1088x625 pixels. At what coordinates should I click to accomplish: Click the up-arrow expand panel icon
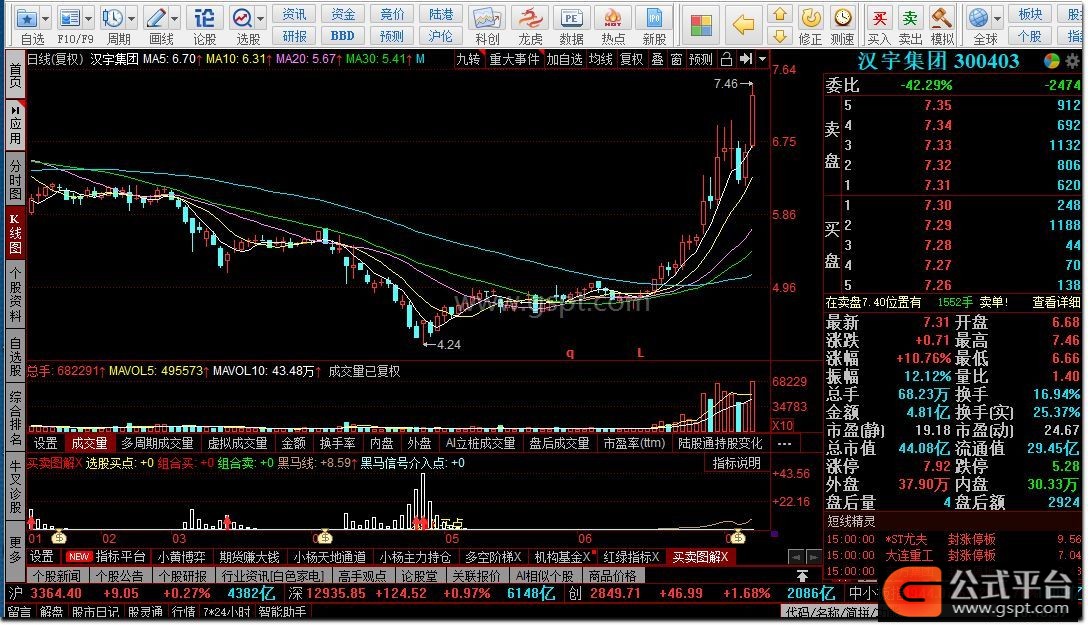pyautogui.click(x=801, y=576)
